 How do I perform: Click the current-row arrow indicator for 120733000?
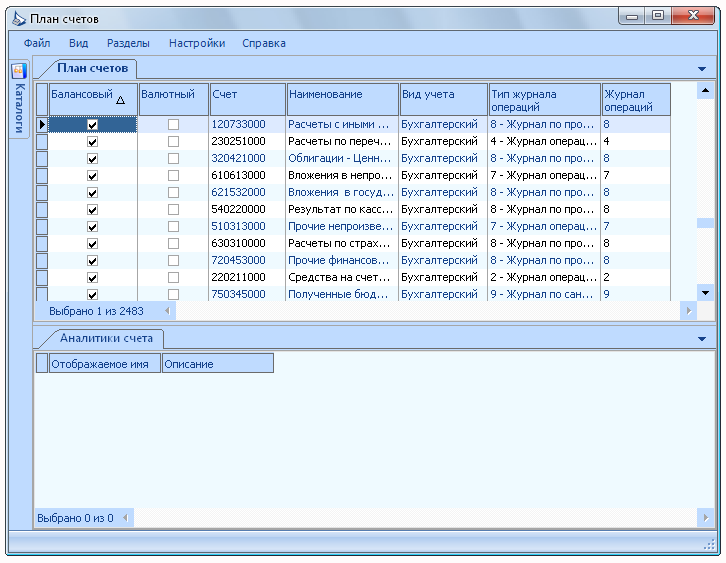tap(42, 125)
